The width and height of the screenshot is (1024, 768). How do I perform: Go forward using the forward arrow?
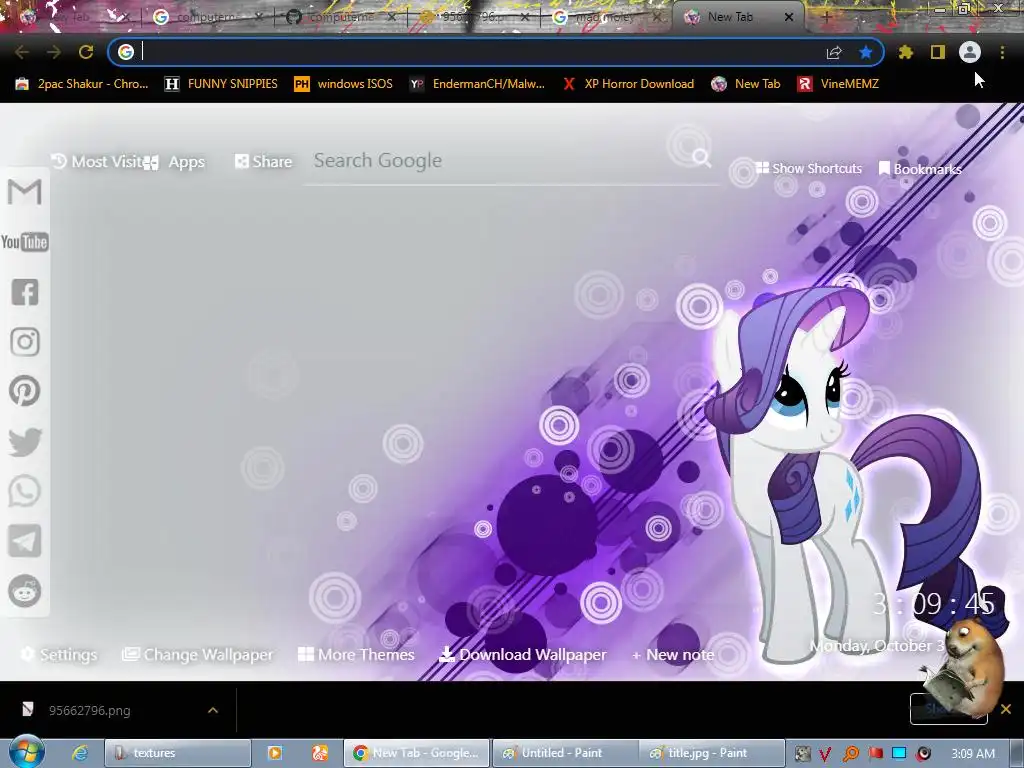tap(54, 52)
